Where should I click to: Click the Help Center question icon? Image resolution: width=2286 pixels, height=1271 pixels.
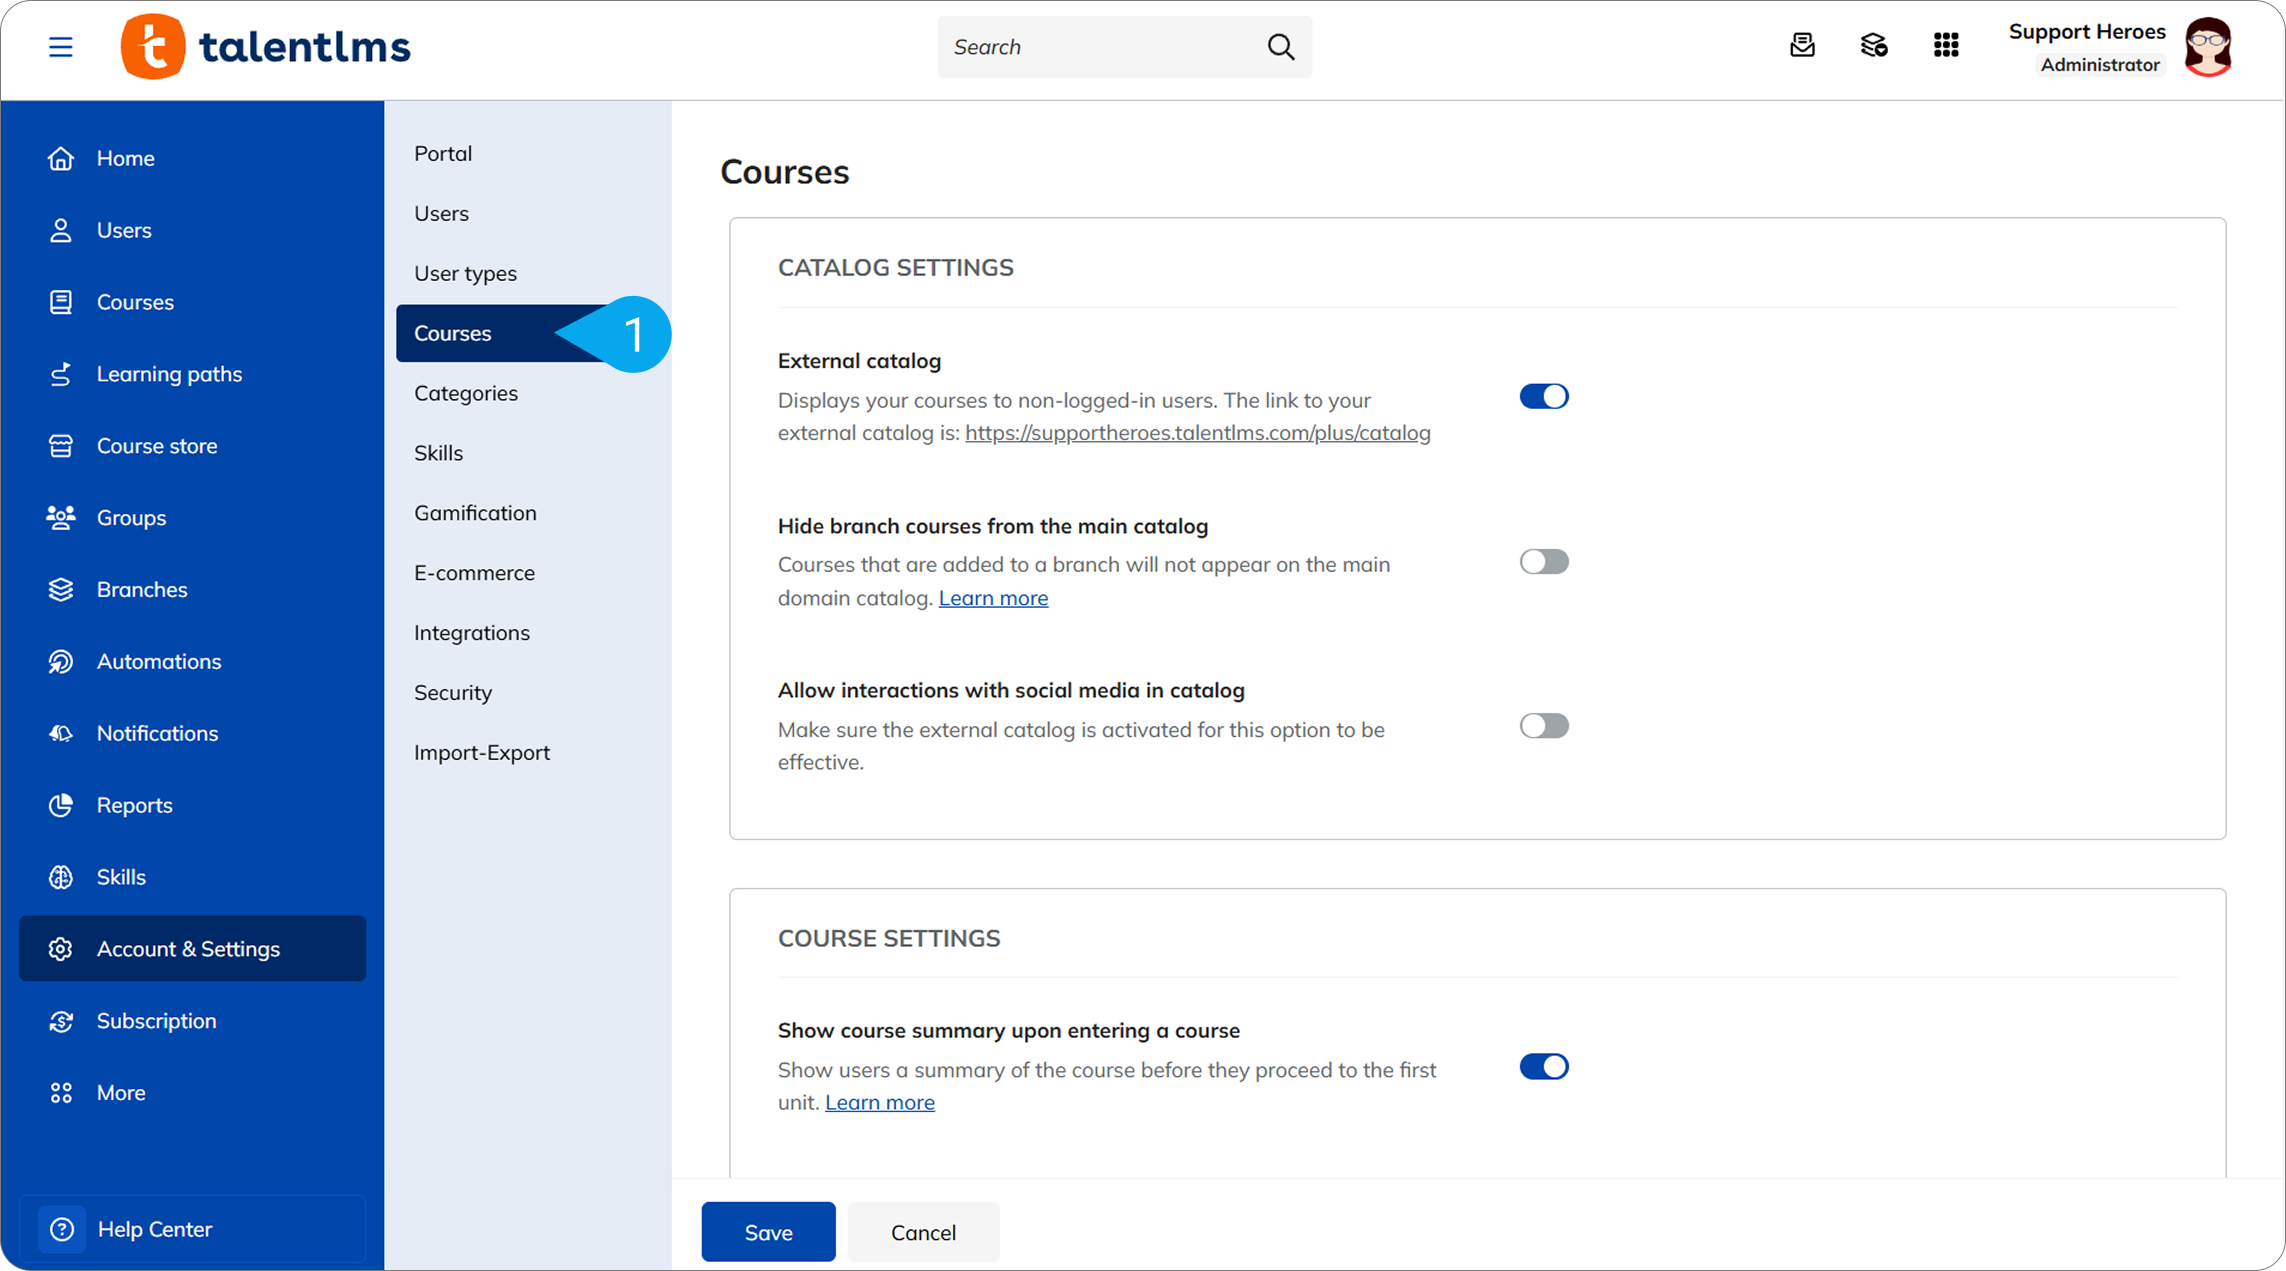[62, 1229]
